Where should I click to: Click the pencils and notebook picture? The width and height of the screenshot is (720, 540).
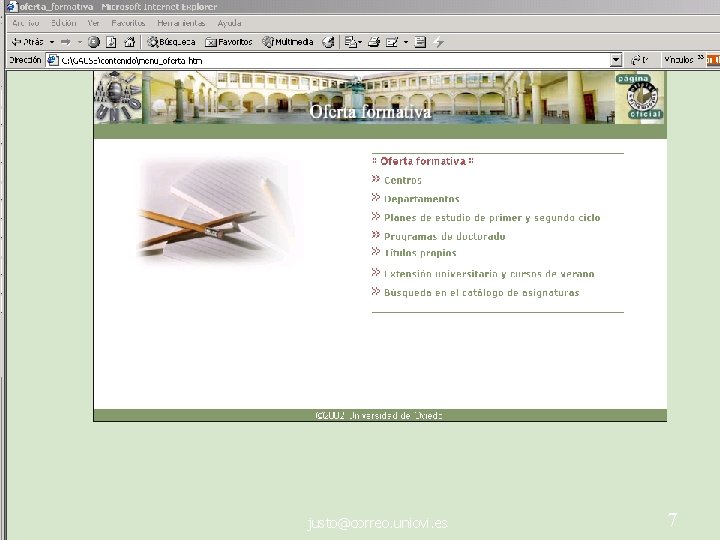pyautogui.click(x=217, y=210)
